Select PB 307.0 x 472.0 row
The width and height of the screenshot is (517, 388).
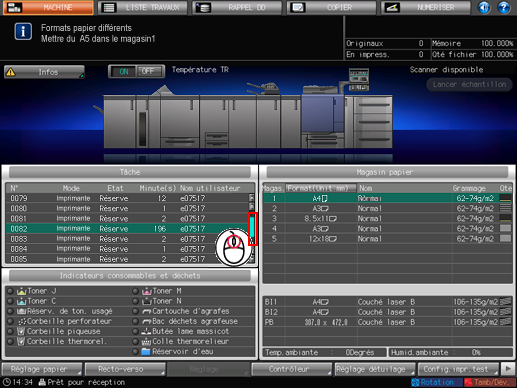point(387,322)
